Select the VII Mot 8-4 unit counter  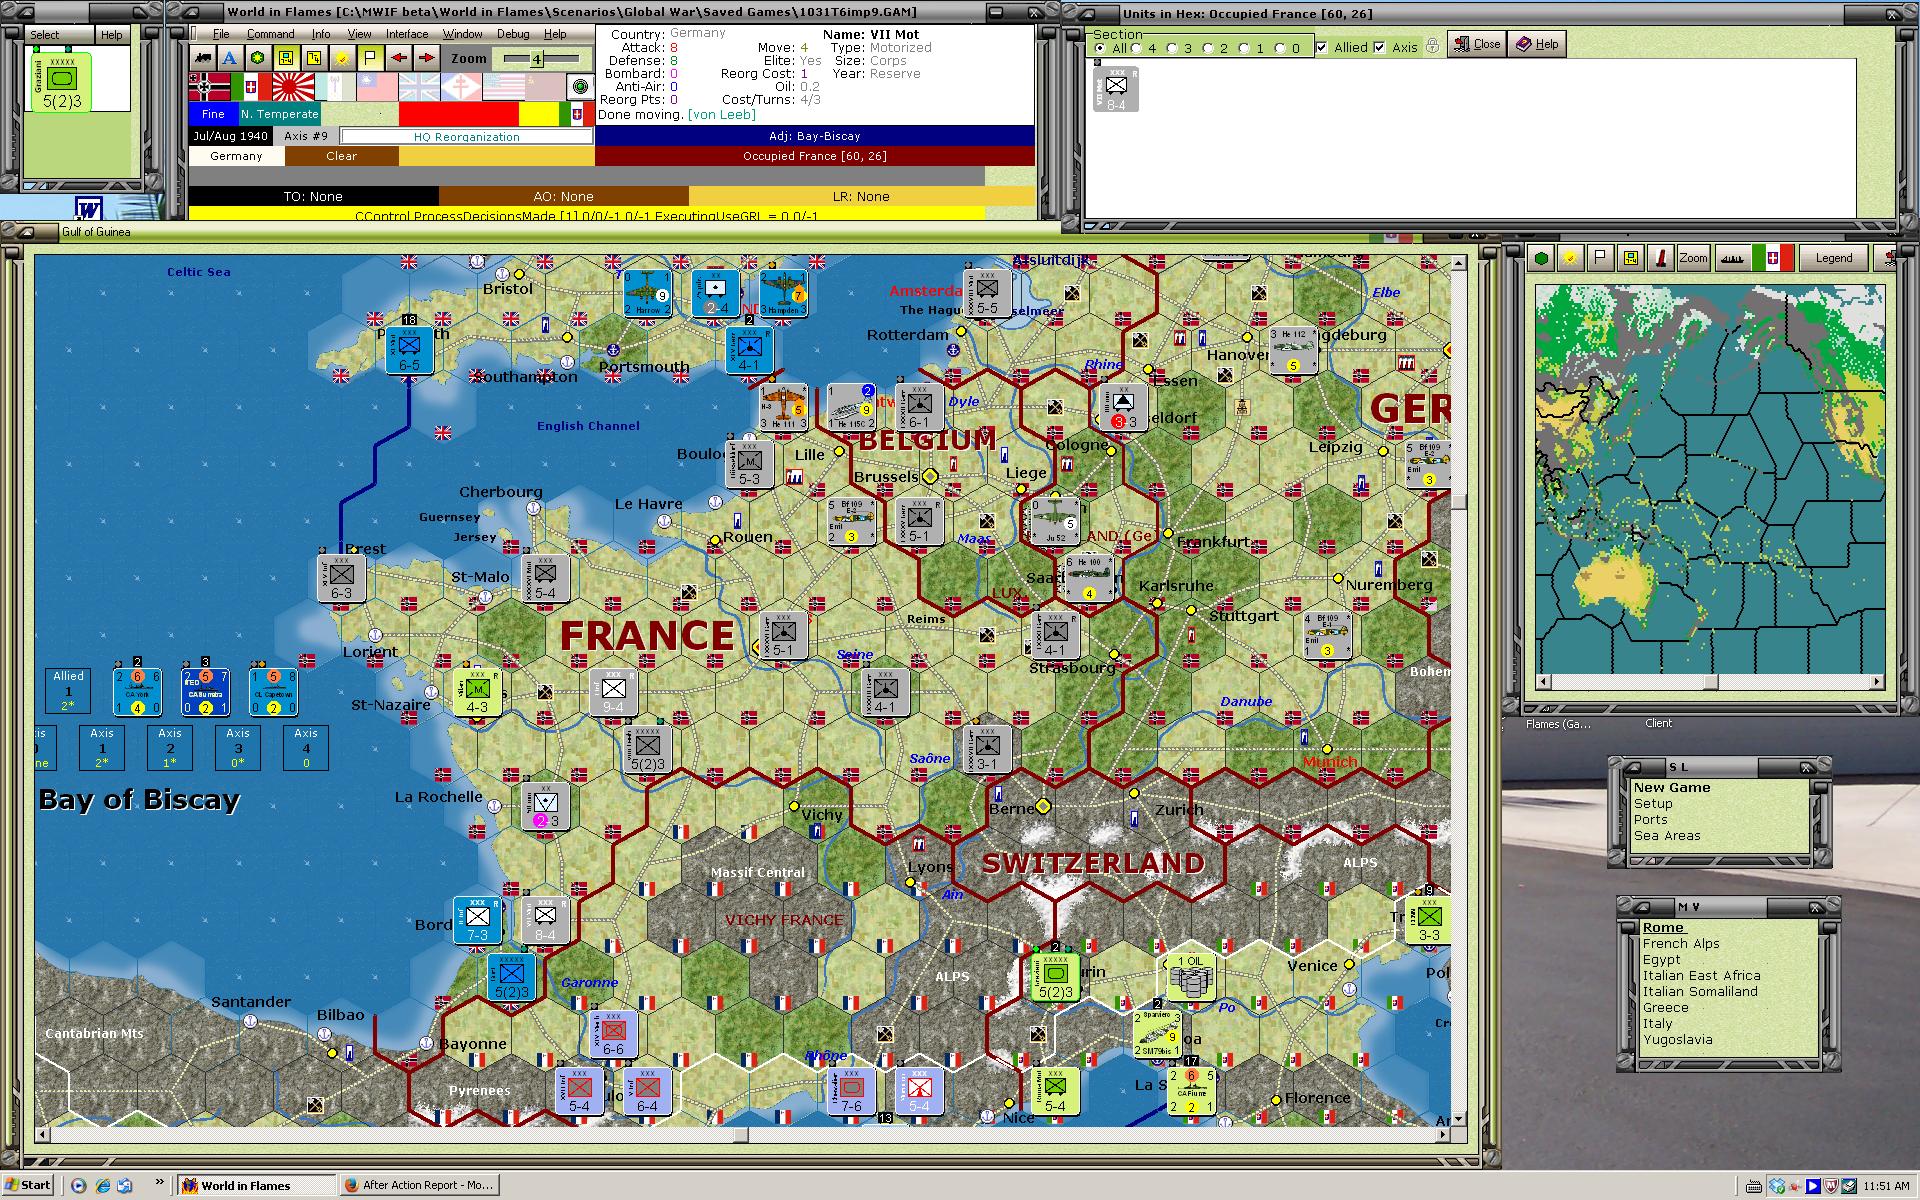tap(1115, 89)
